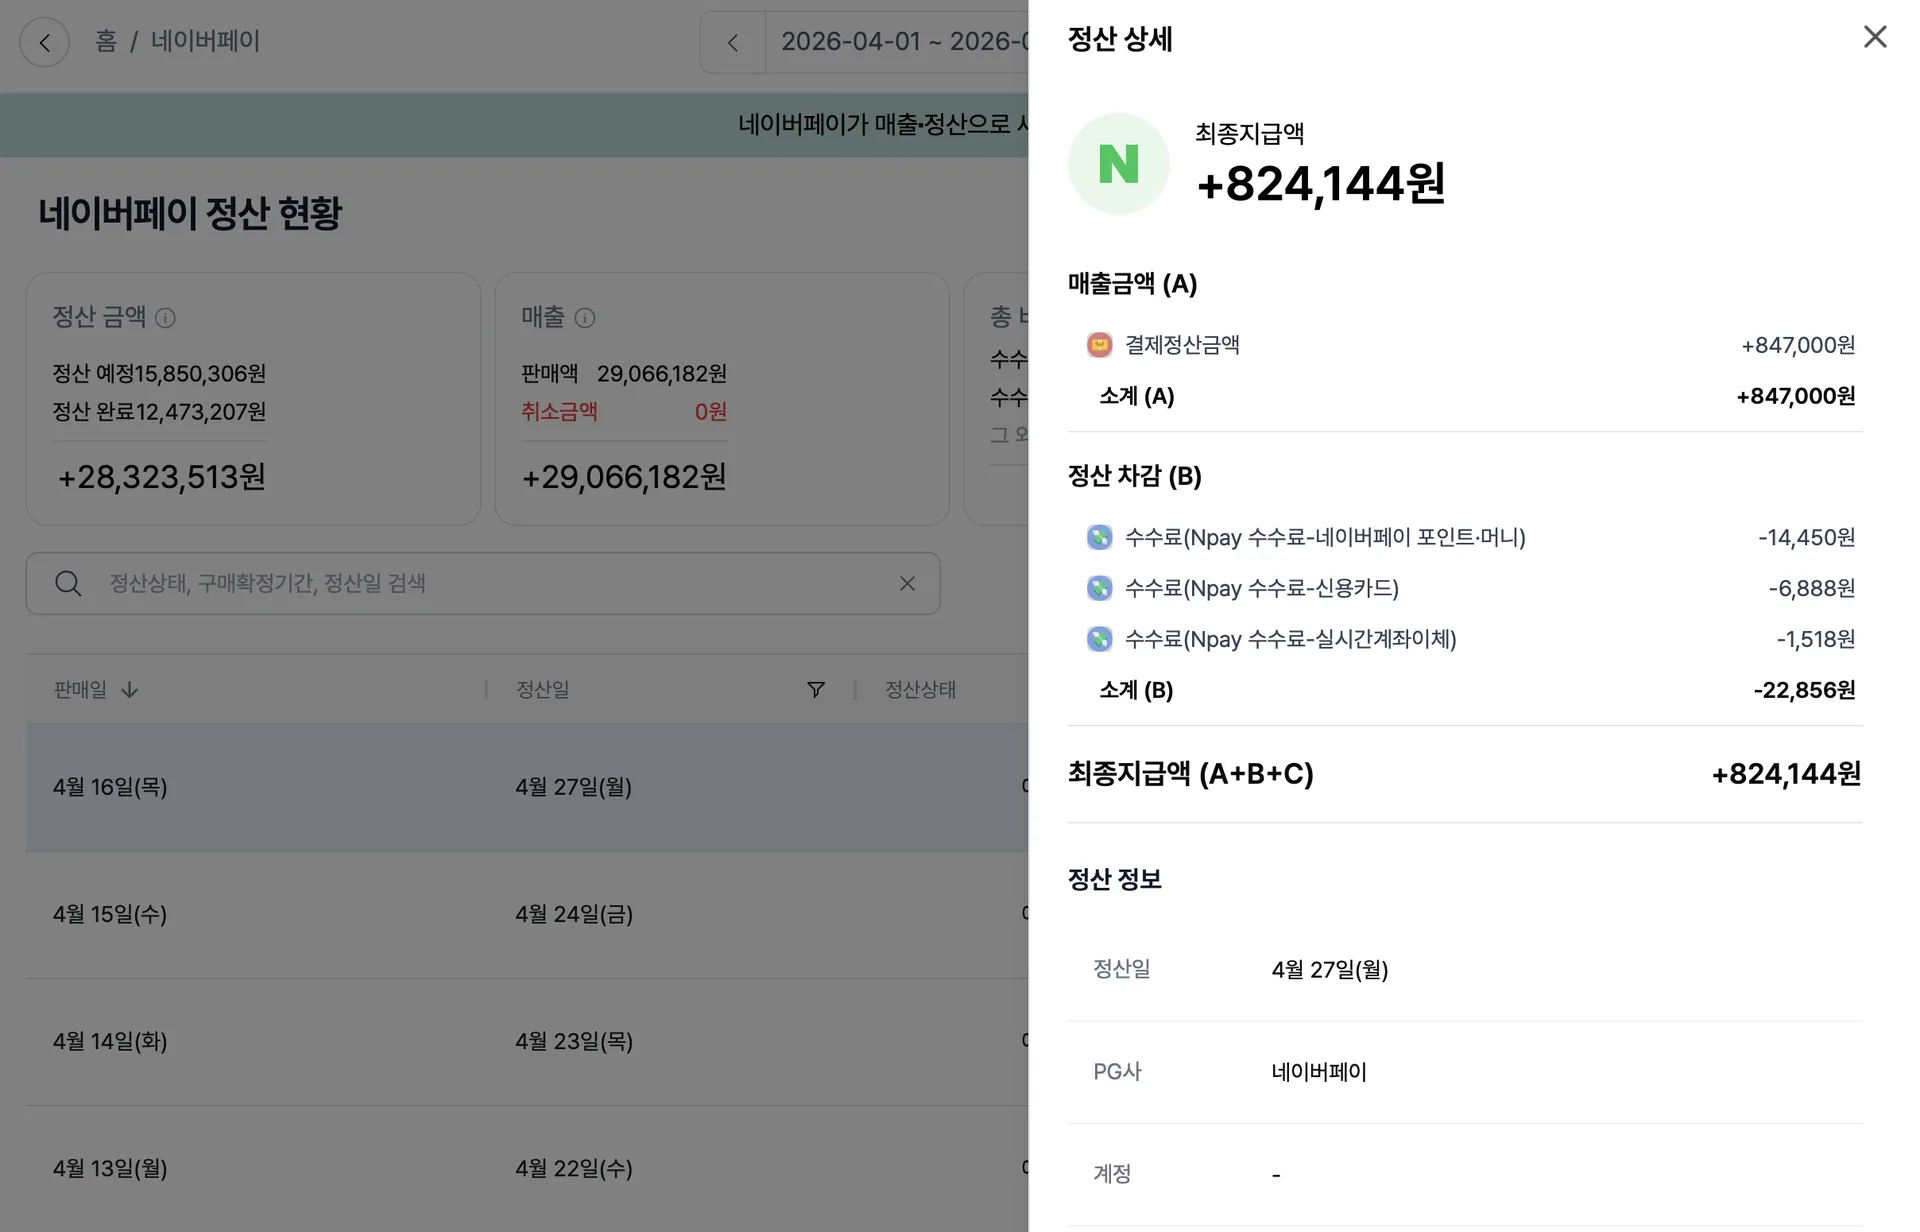Click the 네이버페이 breadcrumb link
This screenshot has height=1232, width=1920.
[205, 42]
